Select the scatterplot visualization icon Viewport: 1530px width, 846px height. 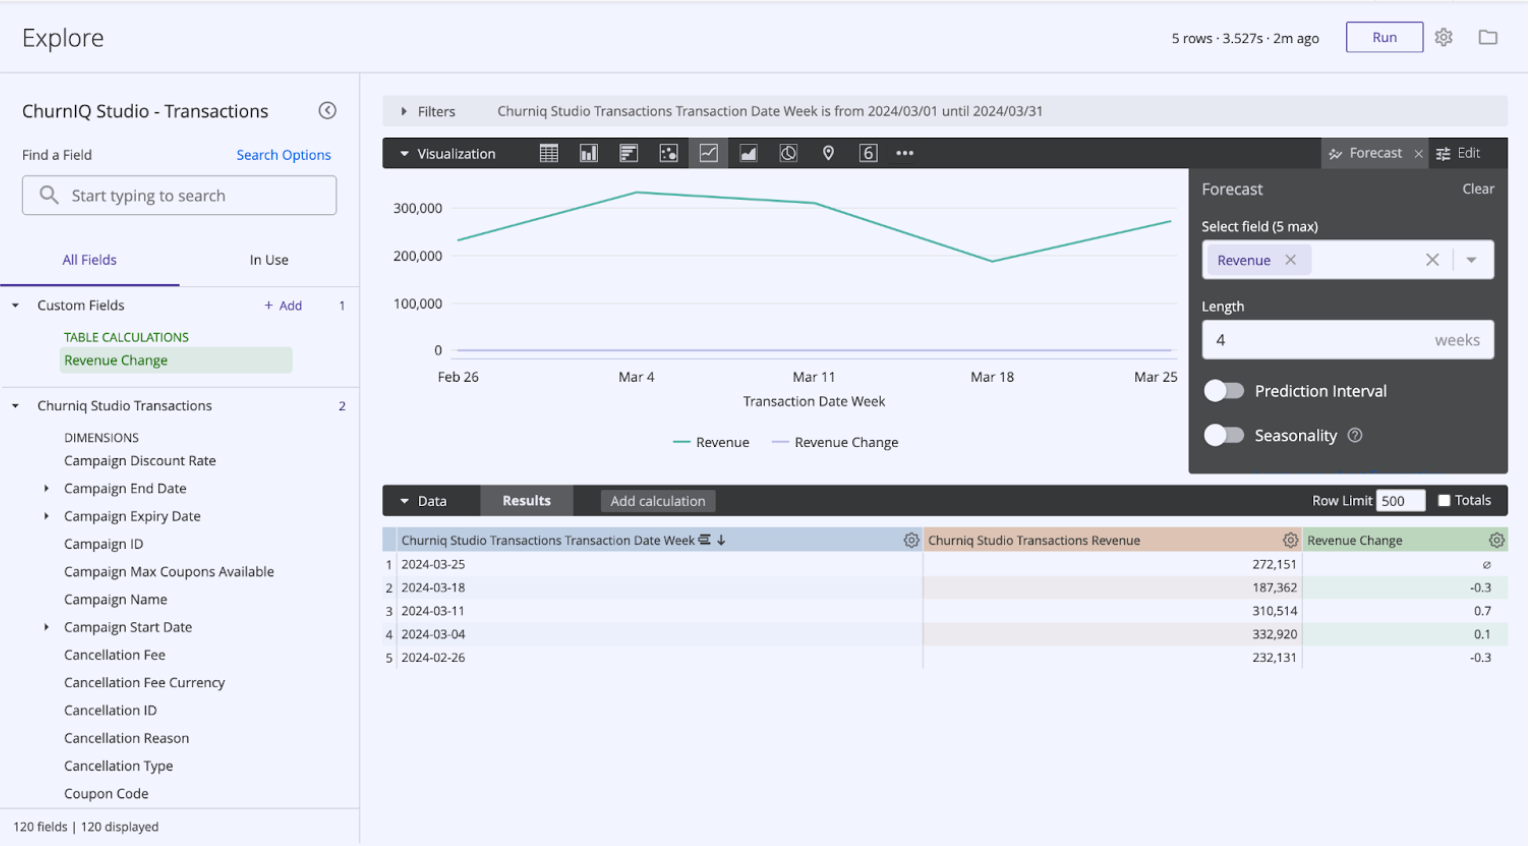(x=669, y=153)
